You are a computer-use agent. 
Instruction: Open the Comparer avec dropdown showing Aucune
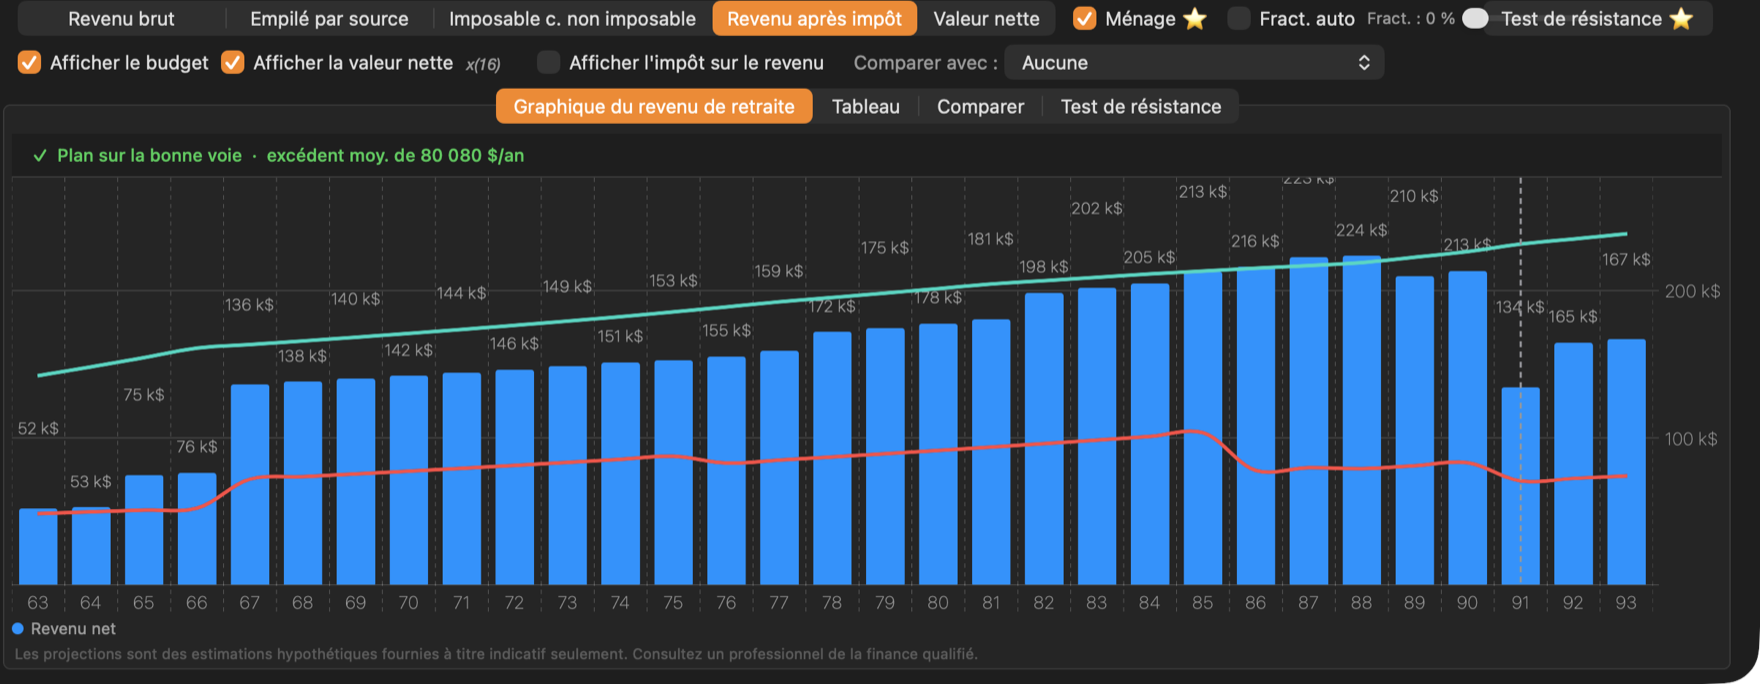pyautogui.click(x=1194, y=63)
